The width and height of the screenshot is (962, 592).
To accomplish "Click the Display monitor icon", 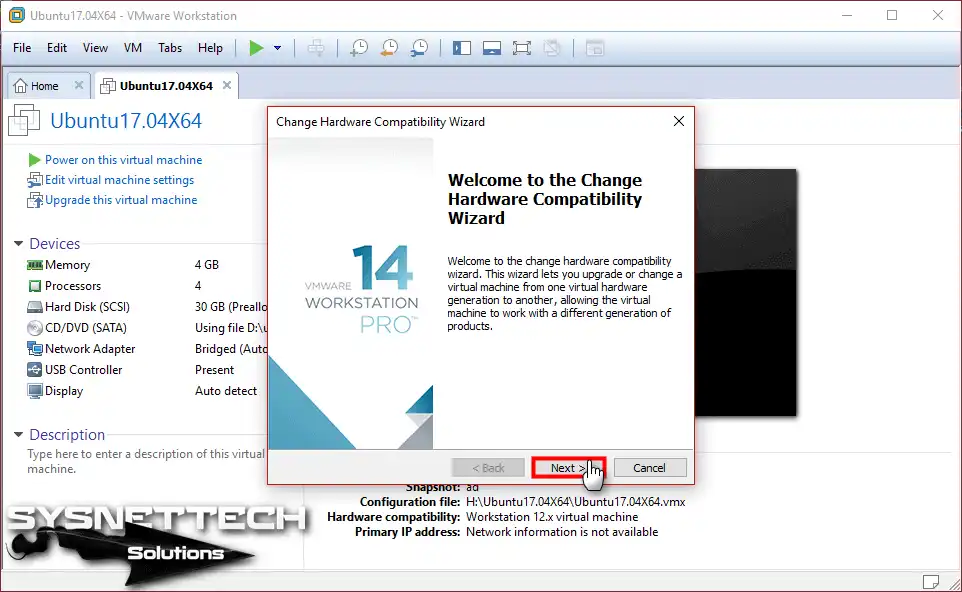I will pos(35,391).
